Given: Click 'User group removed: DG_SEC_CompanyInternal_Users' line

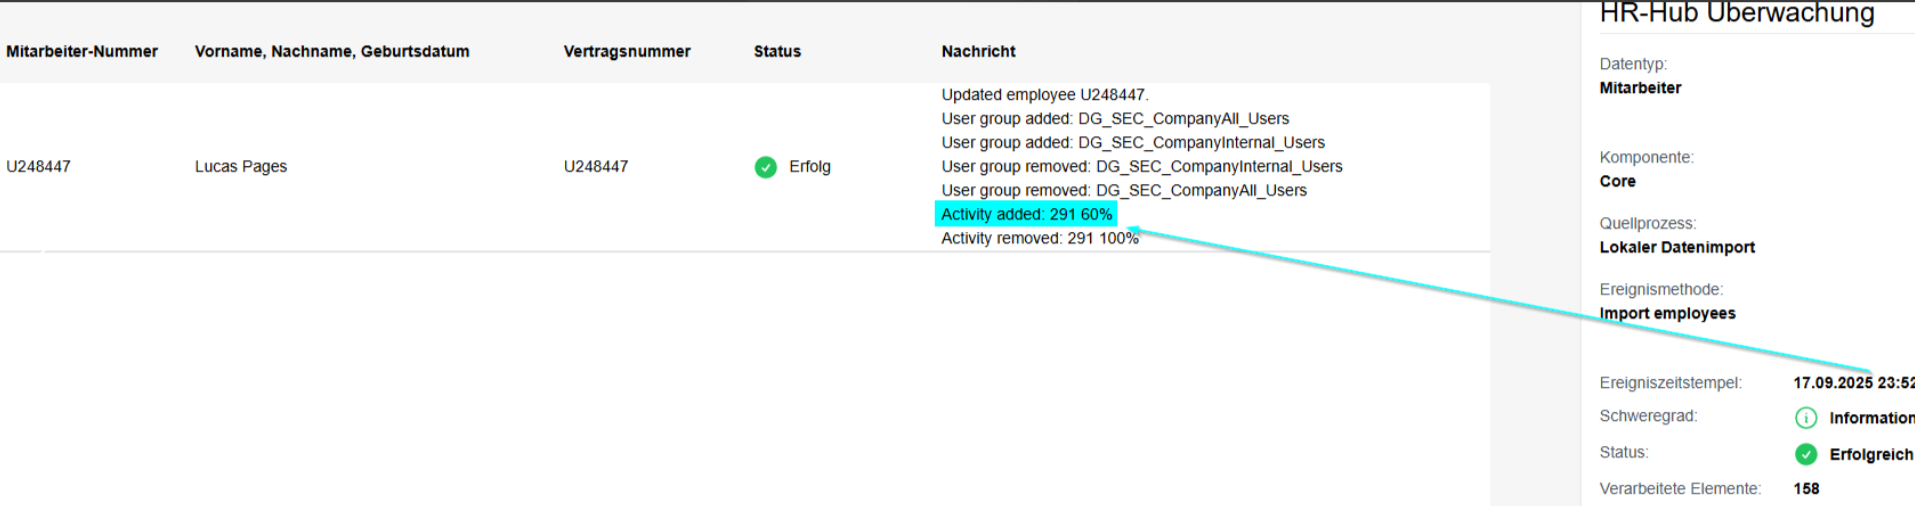Looking at the screenshot, I should point(1141,167).
